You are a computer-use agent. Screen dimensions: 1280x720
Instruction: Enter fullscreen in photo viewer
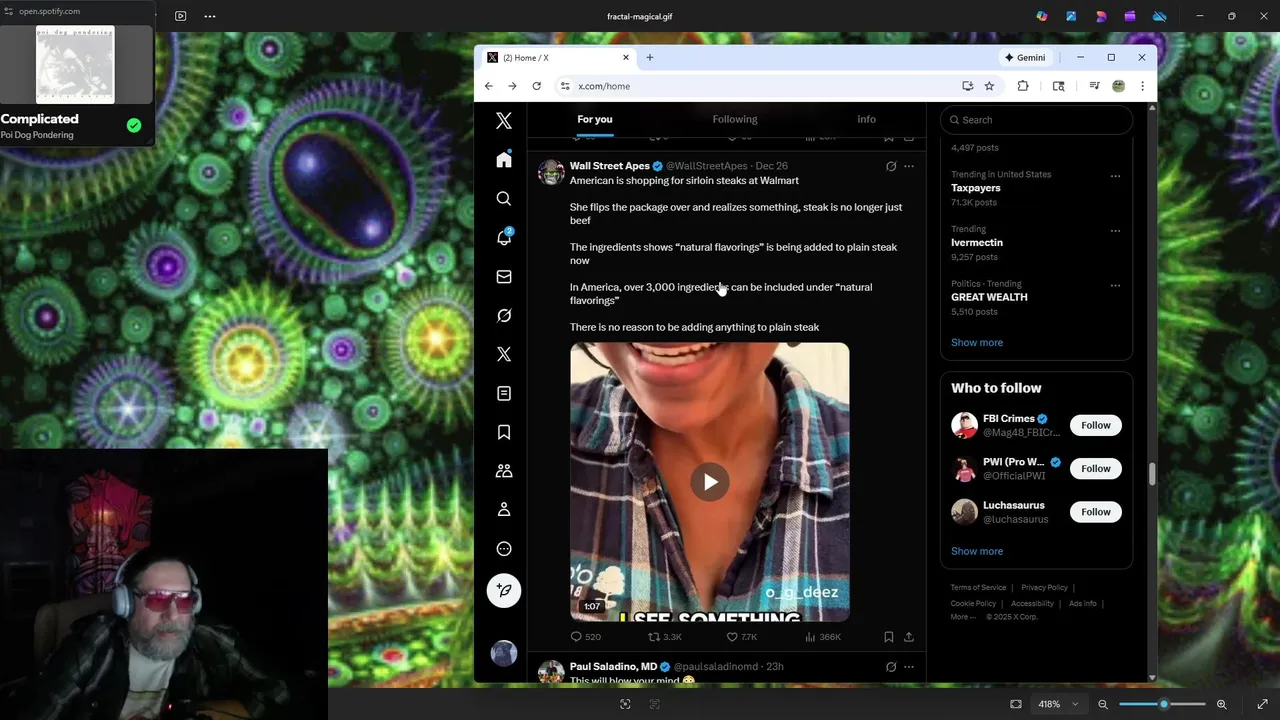tap(1262, 704)
